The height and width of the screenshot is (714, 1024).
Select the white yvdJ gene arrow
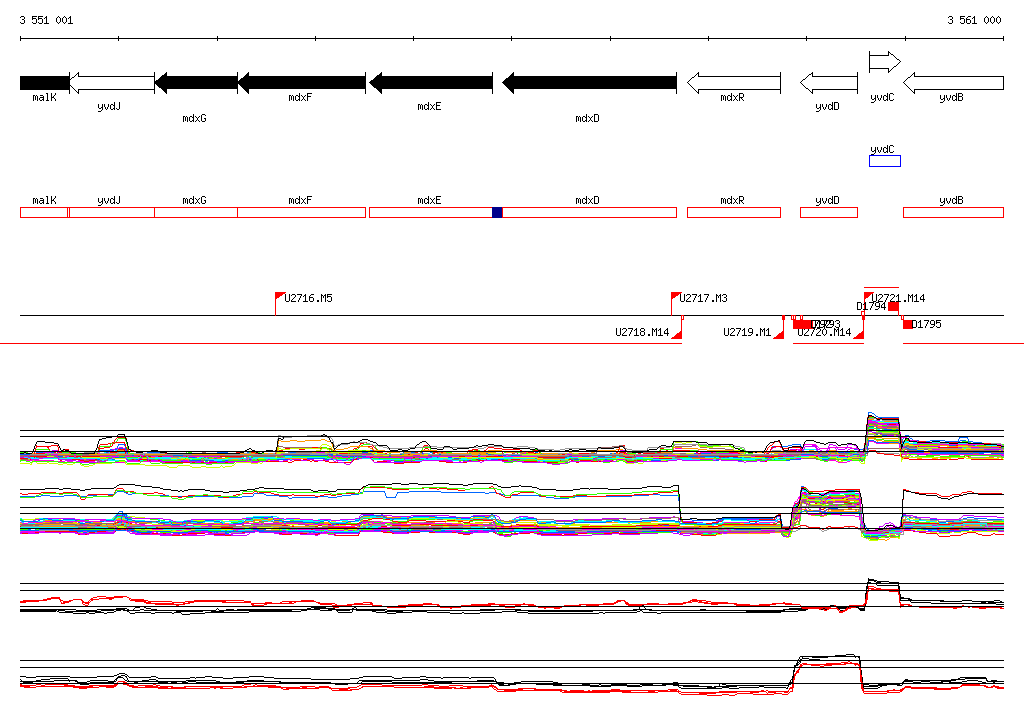tap(112, 83)
